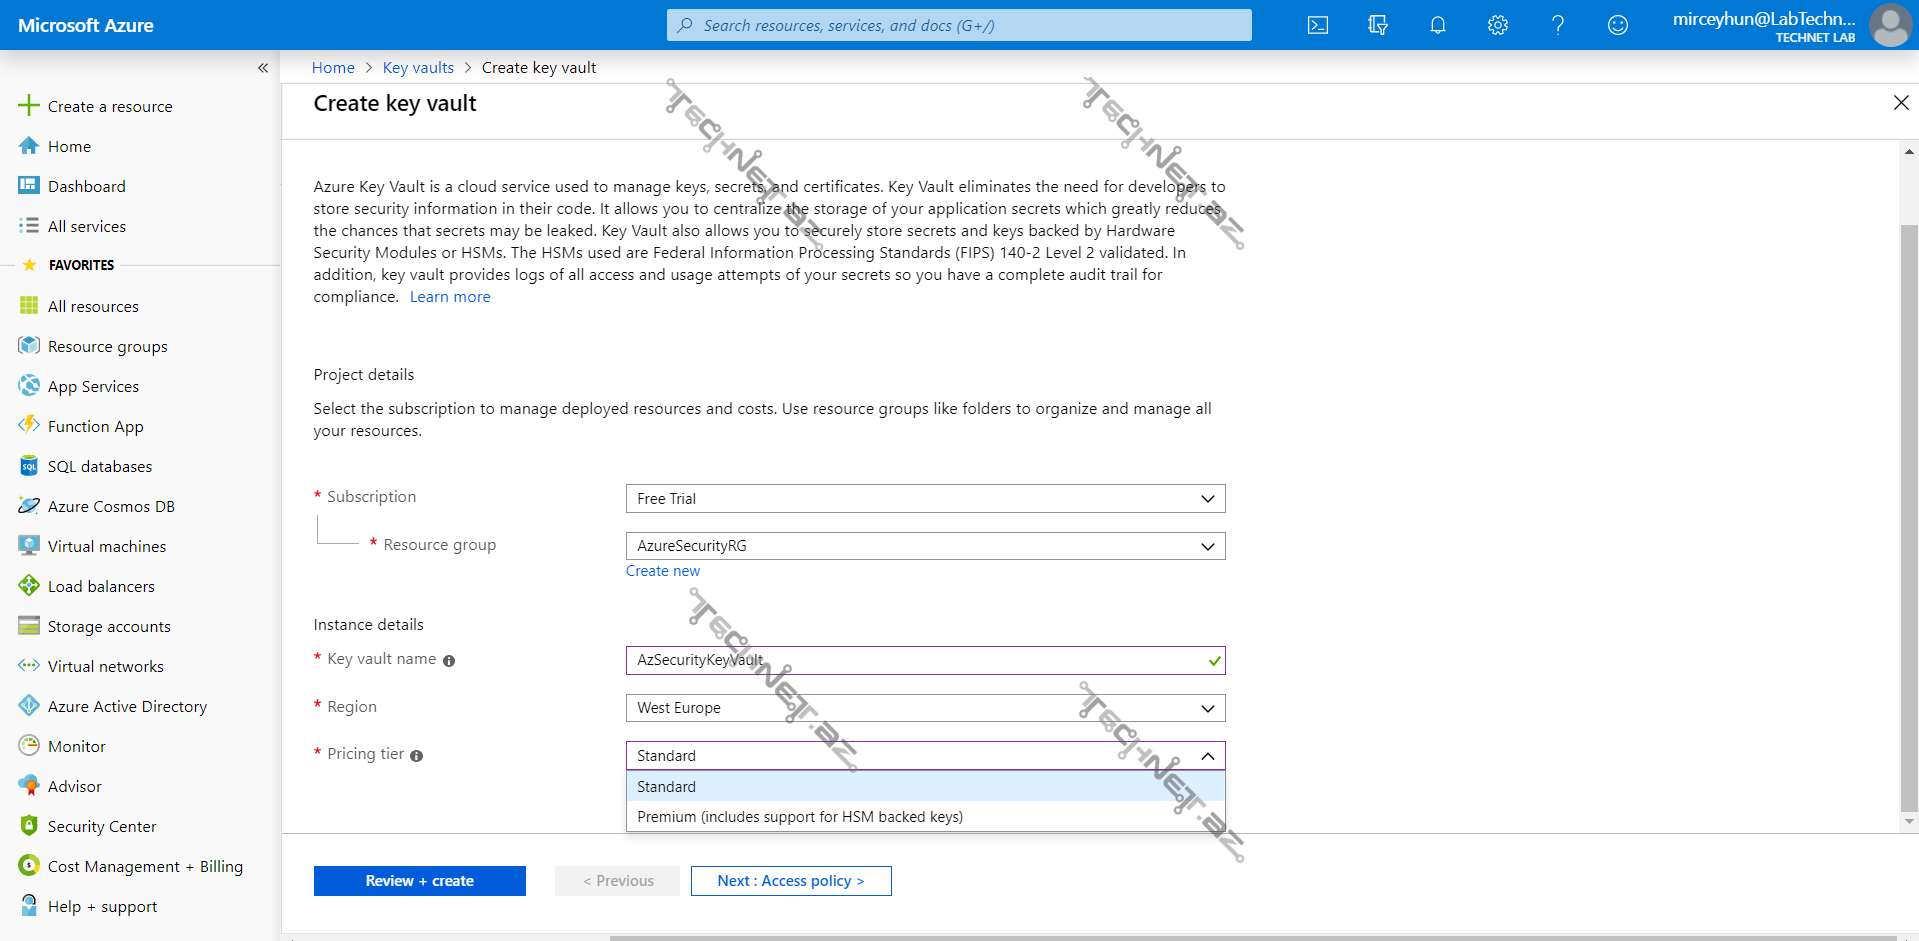Expand the Subscription dropdown
Screen dimensions: 1919x941
(925, 499)
